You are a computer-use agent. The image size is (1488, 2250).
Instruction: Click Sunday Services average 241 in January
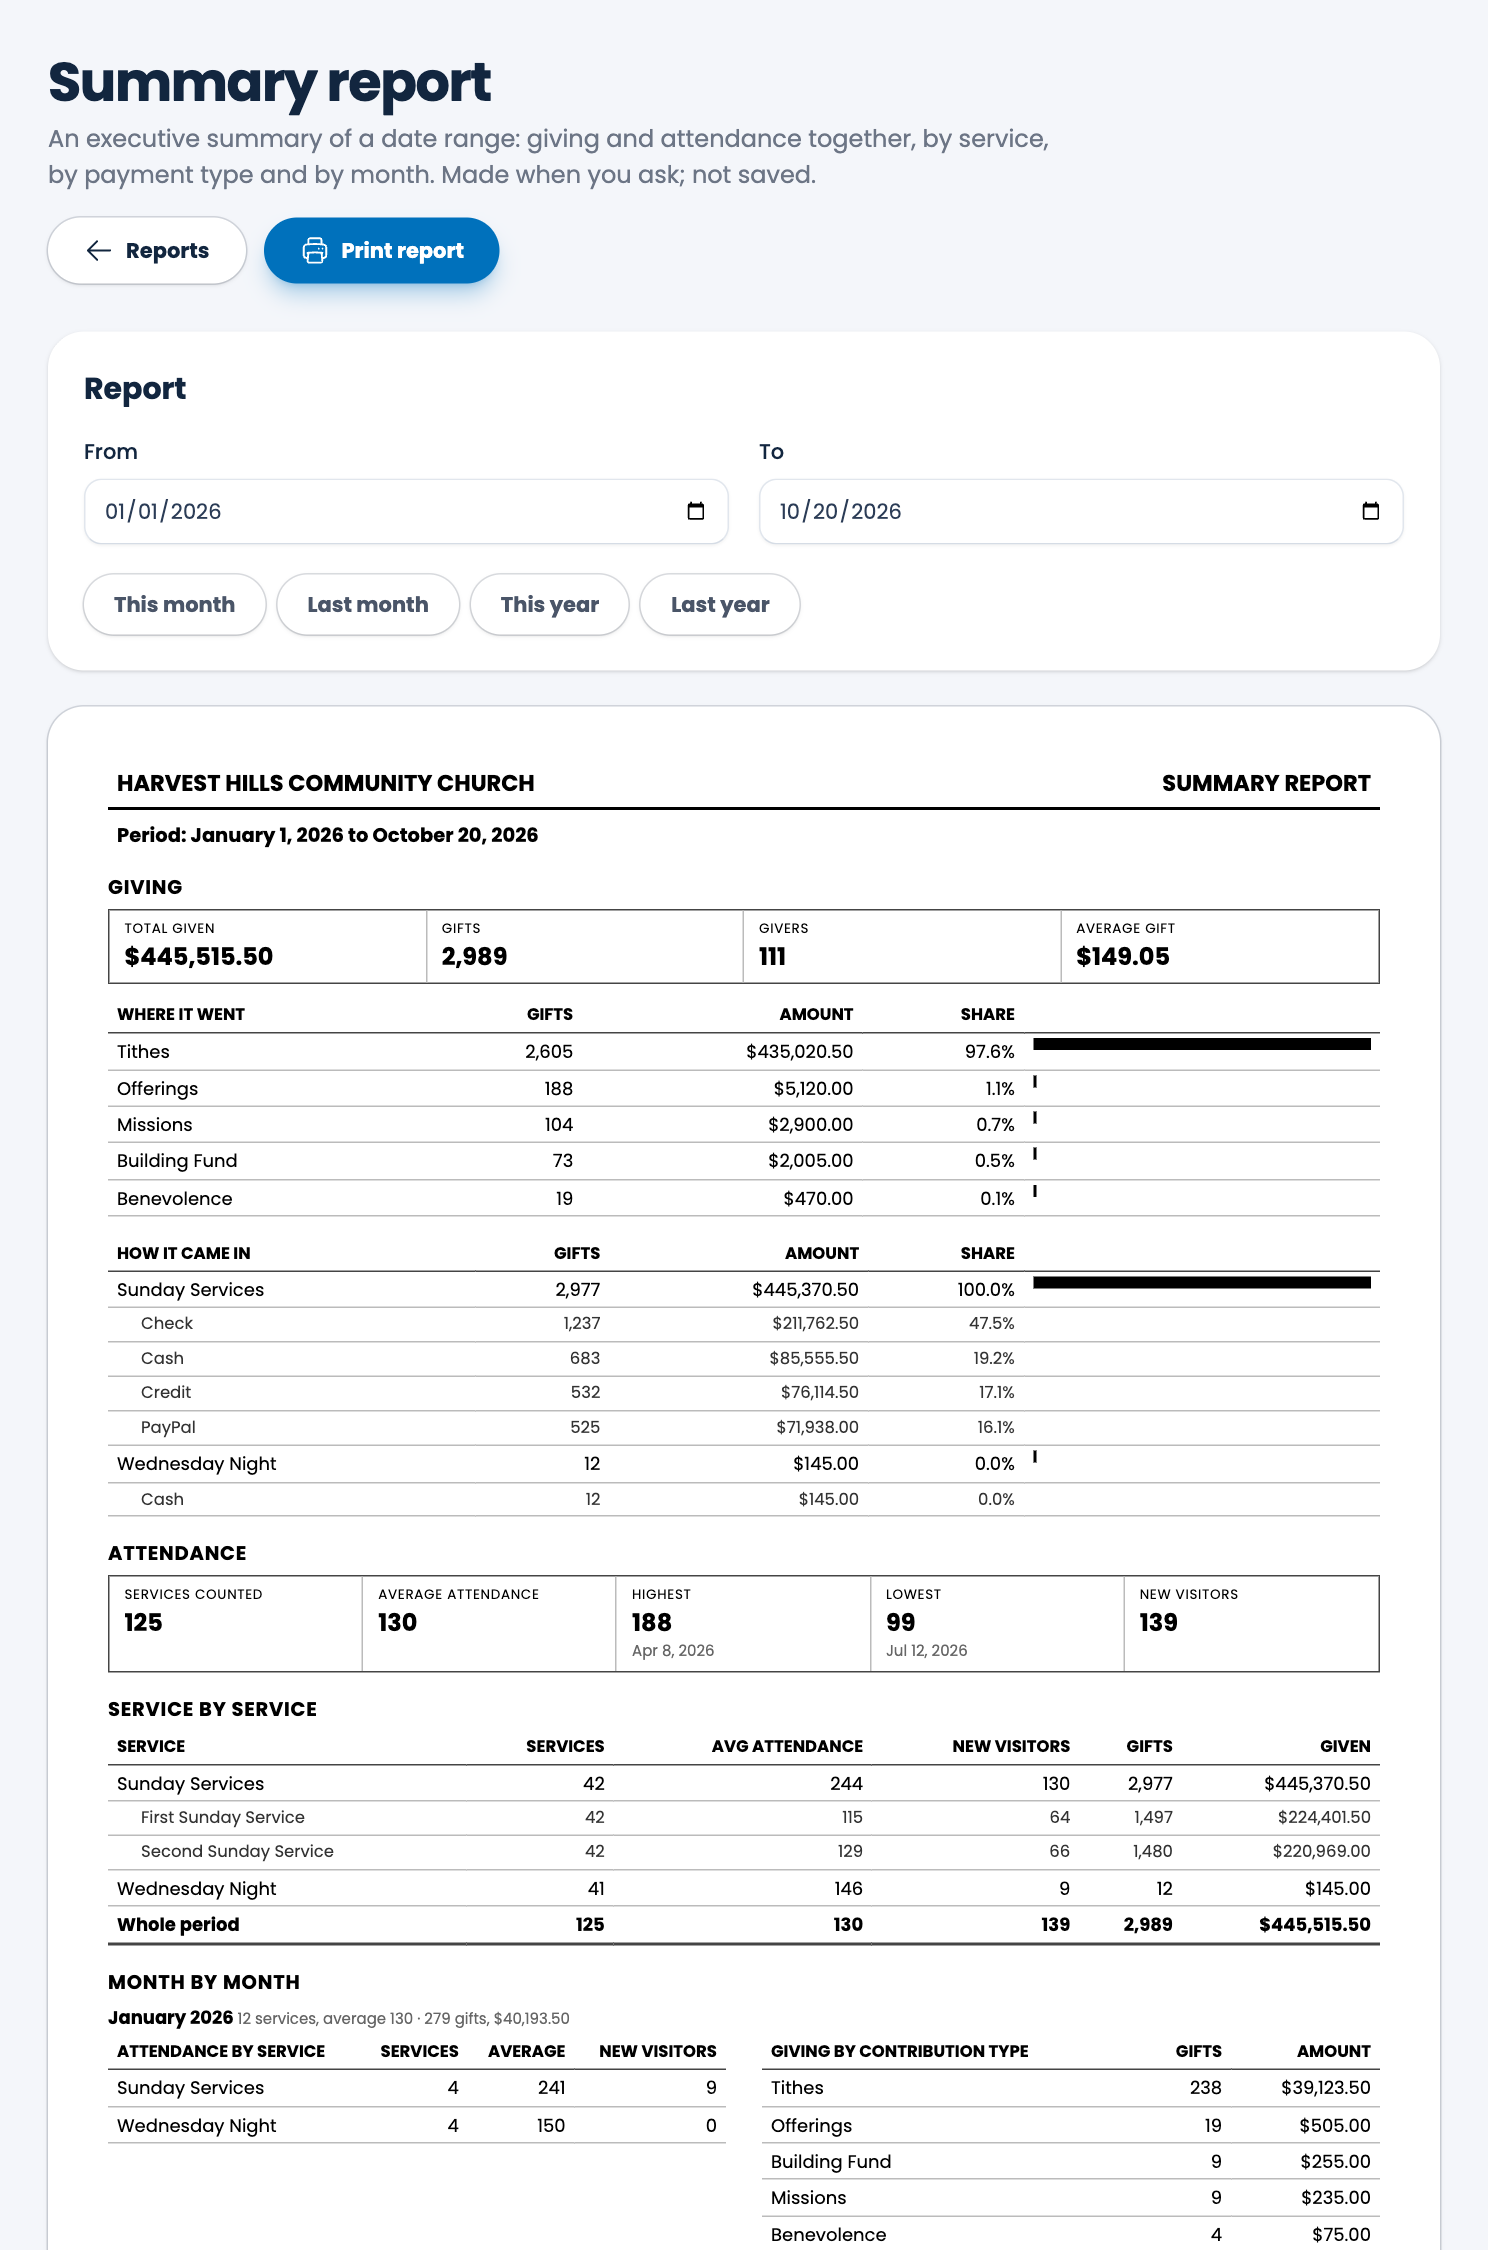tap(552, 2088)
